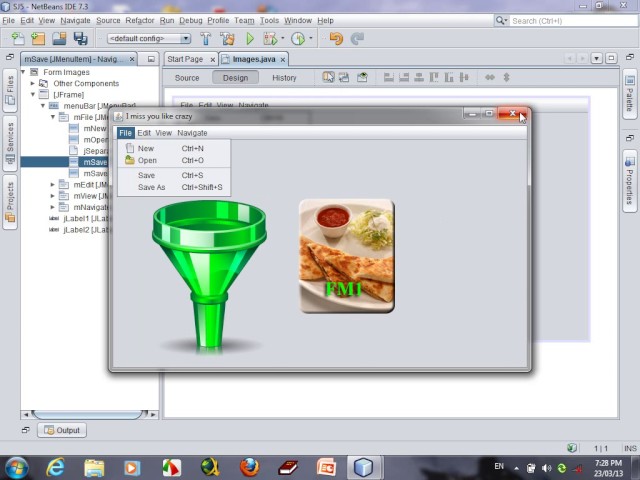Toggle Connection Mode in design toolbar
The height and width of the screenshot is (480, 640).
[x=344, y=77]
